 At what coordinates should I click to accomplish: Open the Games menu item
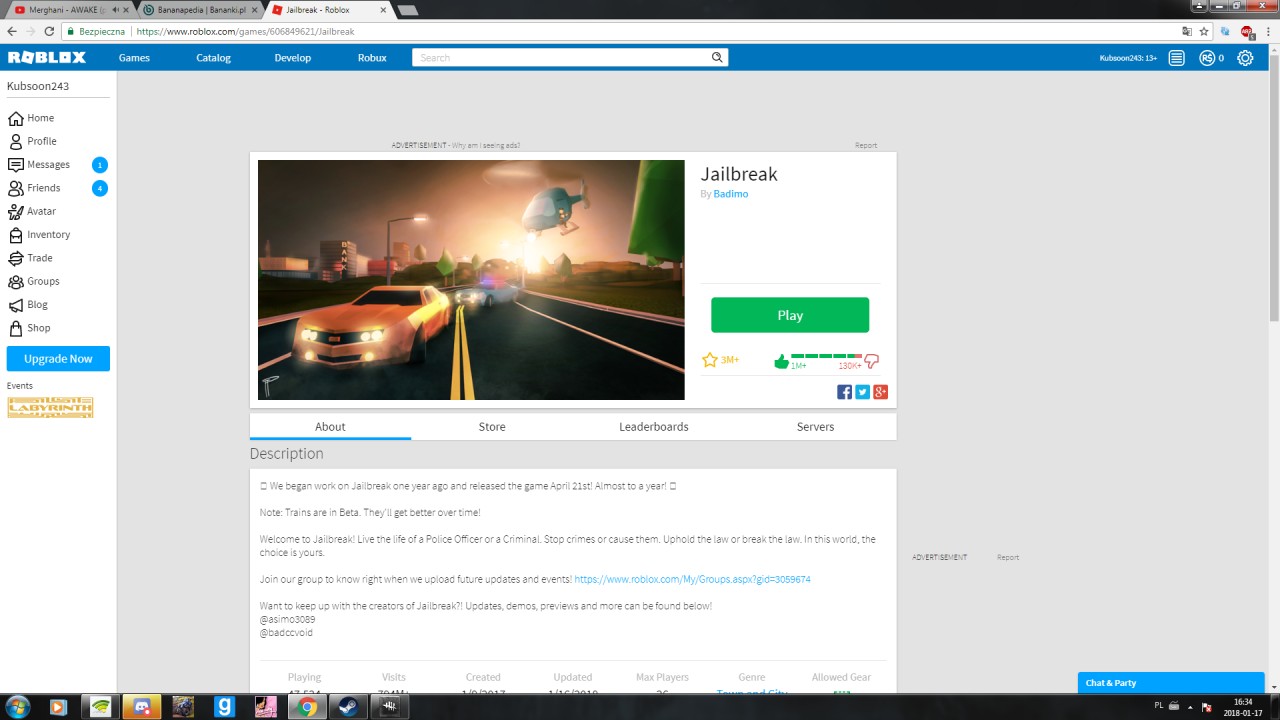click(134, 58)
